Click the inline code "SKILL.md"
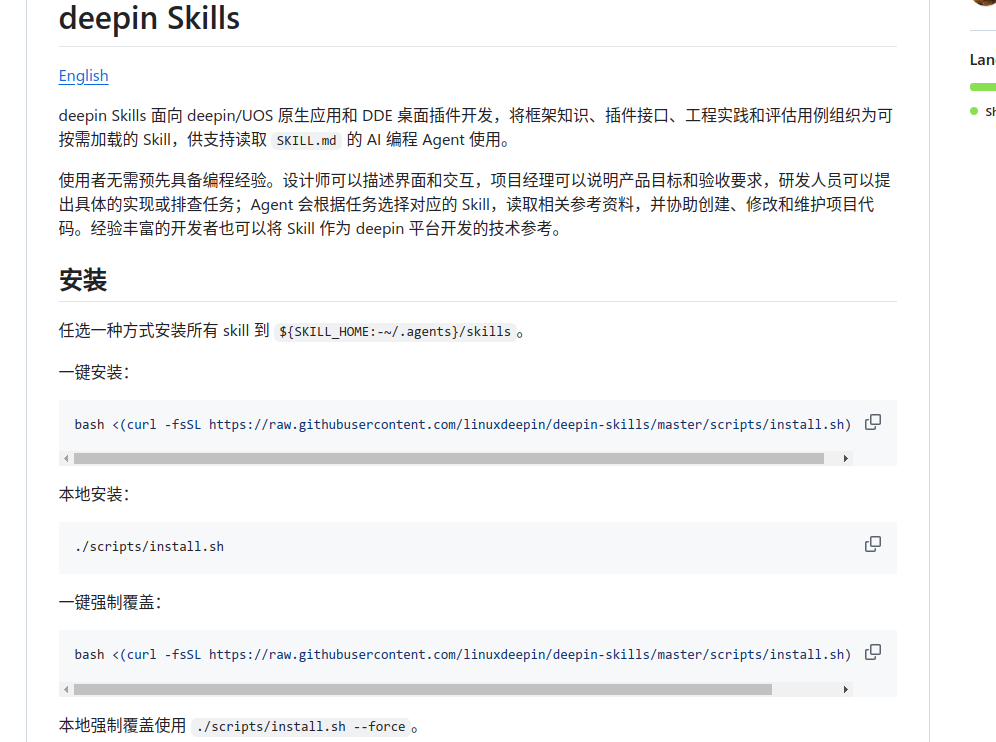 tap(306, 140)
